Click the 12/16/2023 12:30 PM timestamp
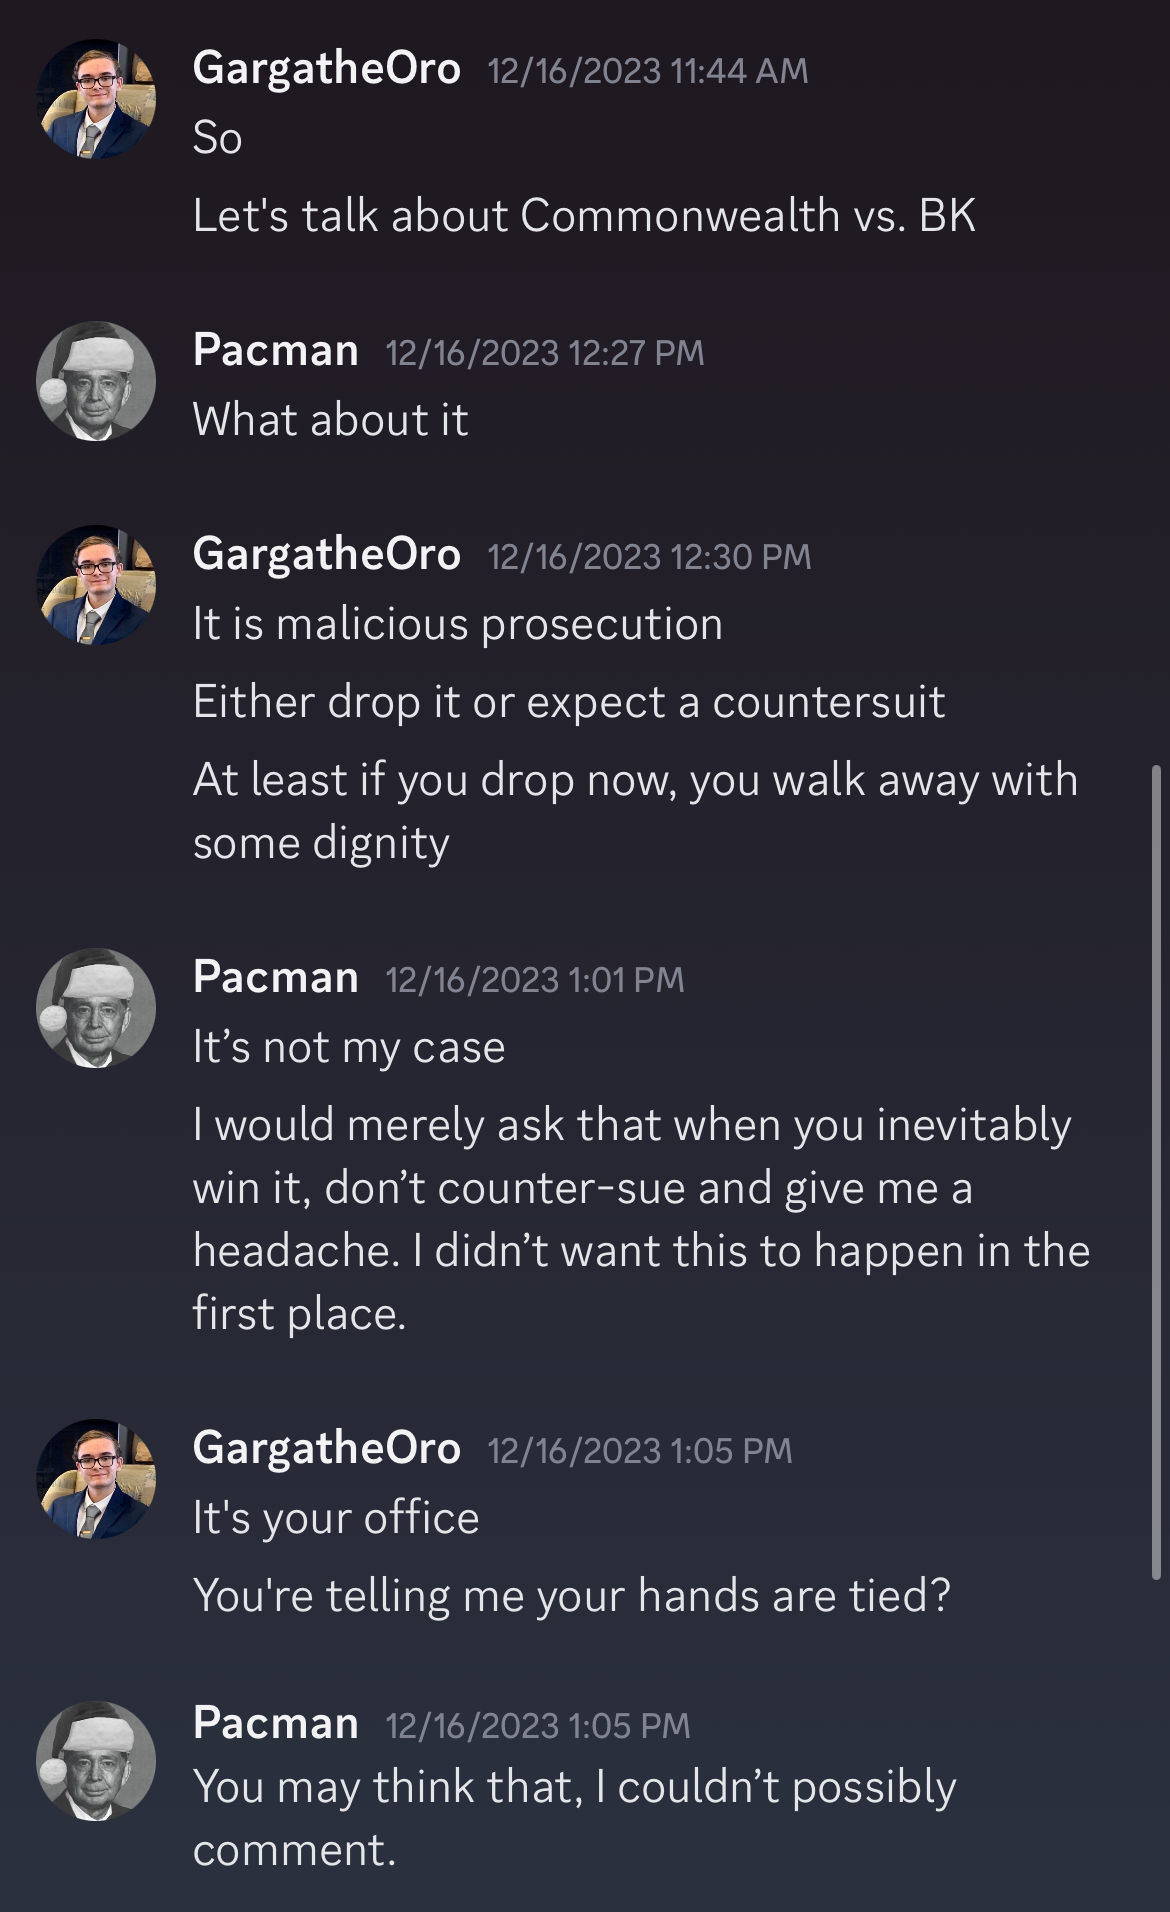Screen dimensions: 1170x1912 tap(649, 557)
